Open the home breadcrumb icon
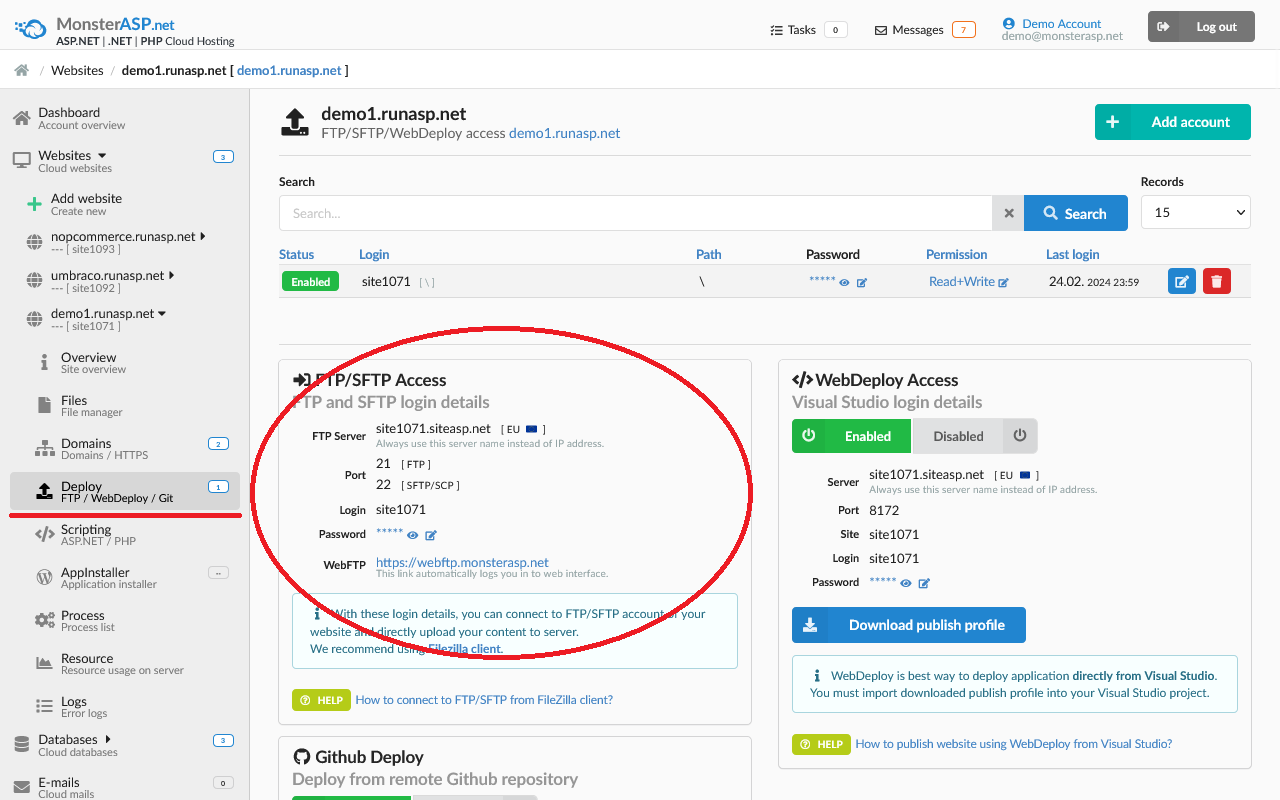 coord(21,70)
